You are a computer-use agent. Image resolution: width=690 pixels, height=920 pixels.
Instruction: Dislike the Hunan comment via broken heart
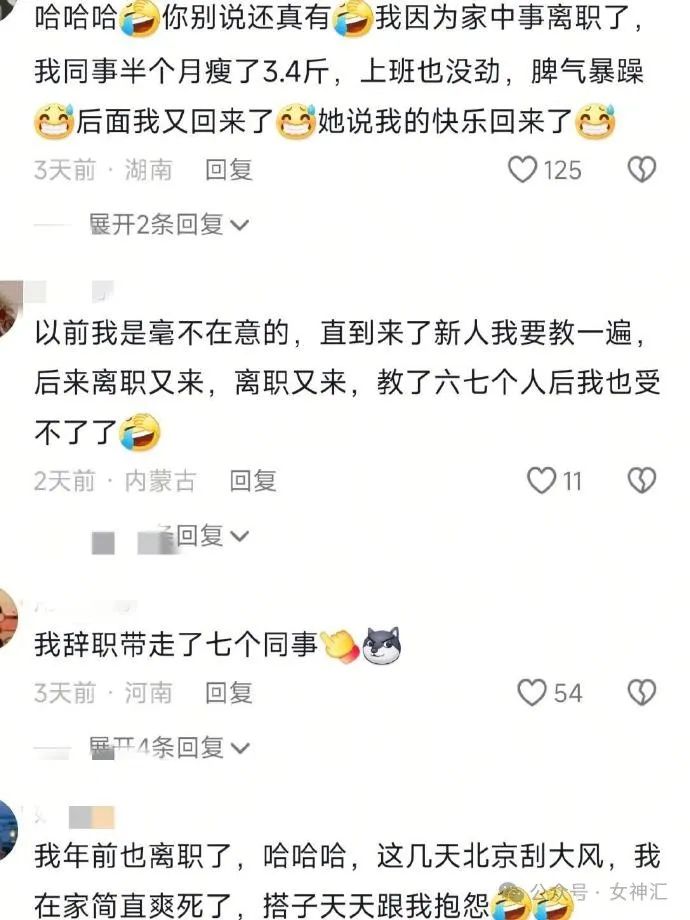pos(642,170)
